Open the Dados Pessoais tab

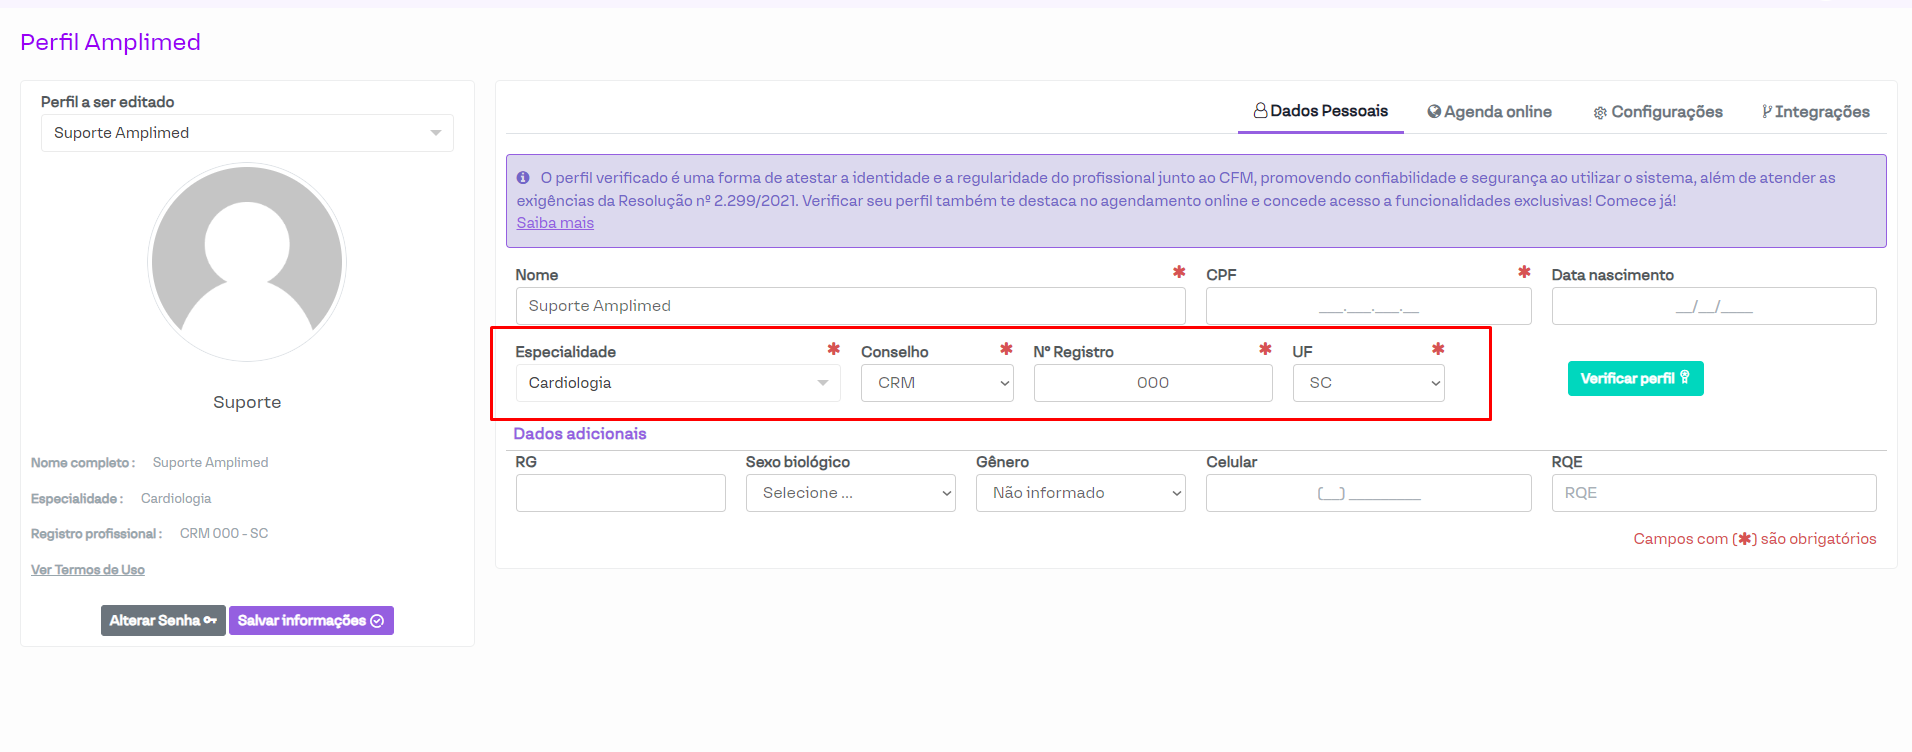click(1320, 111)
